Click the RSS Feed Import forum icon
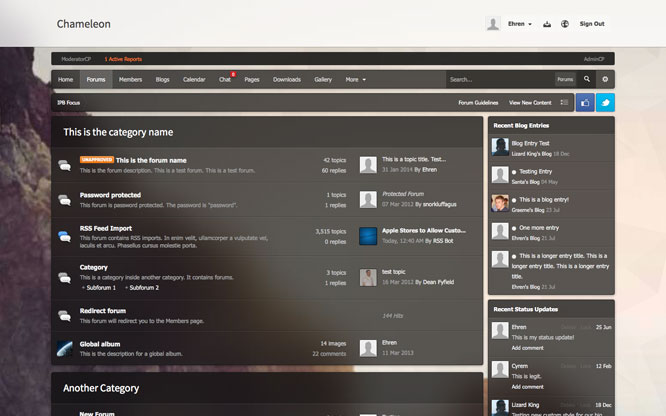This screenshot has width=666, height=416. [64, 235]
